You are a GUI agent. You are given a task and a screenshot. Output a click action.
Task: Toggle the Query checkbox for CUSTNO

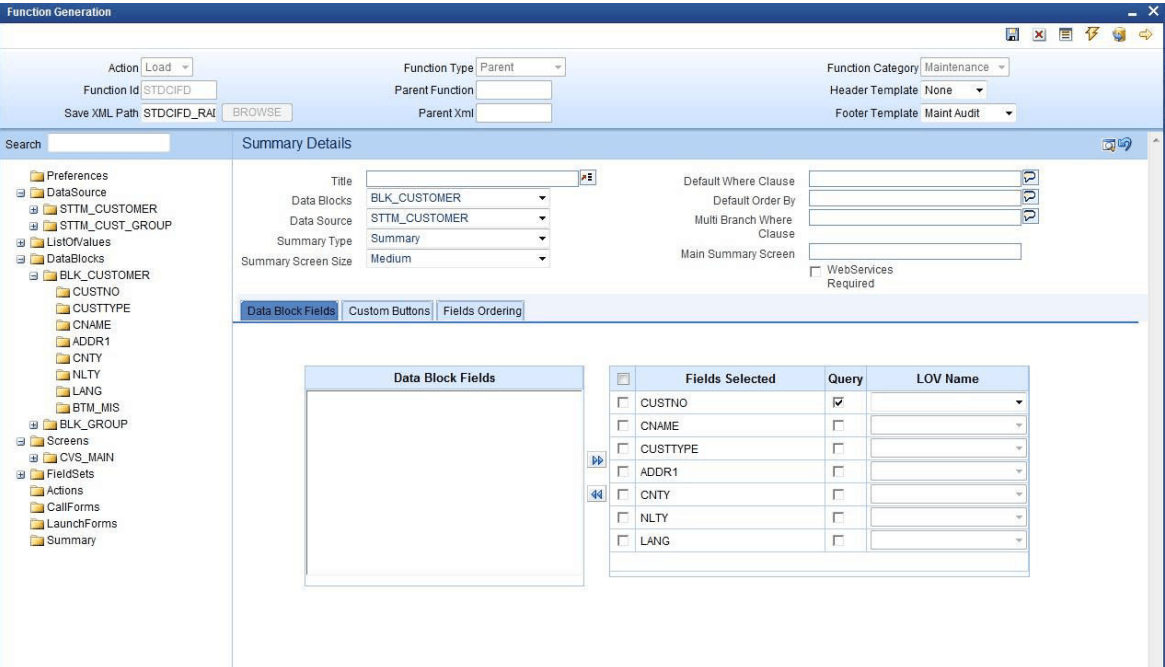click(x=839, y=402)
